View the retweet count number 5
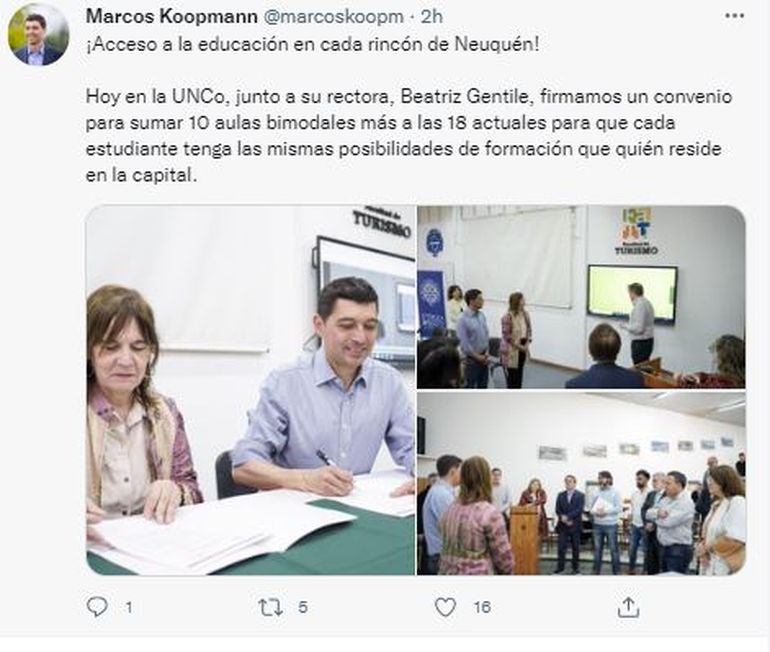770x652 pixels. (302, 608)
